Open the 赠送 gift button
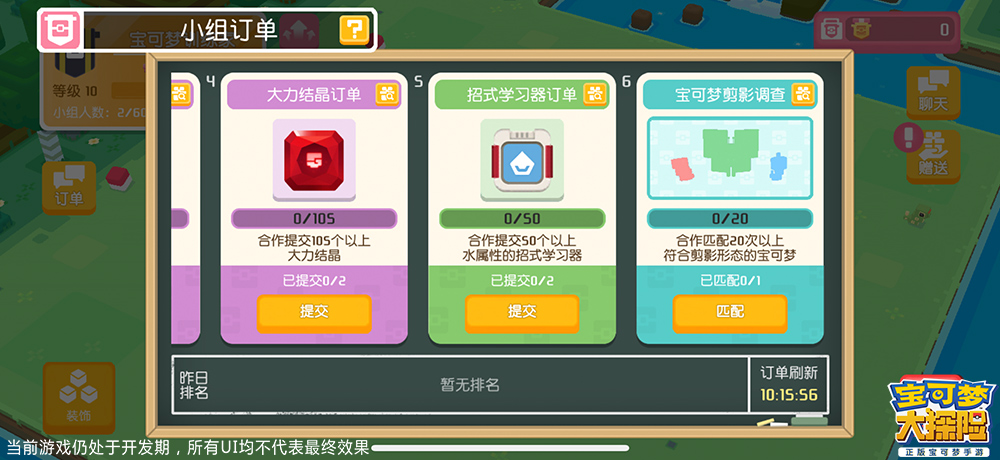 click(933, 156)
